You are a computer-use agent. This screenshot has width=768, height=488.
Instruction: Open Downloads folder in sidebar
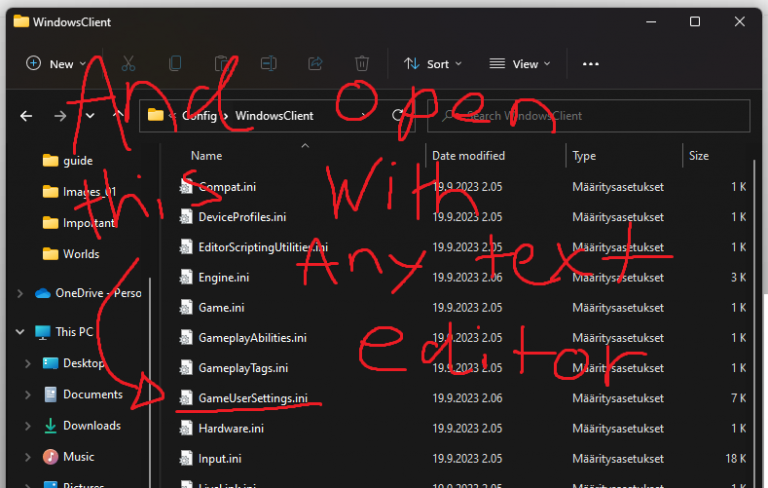pos(91,425)
